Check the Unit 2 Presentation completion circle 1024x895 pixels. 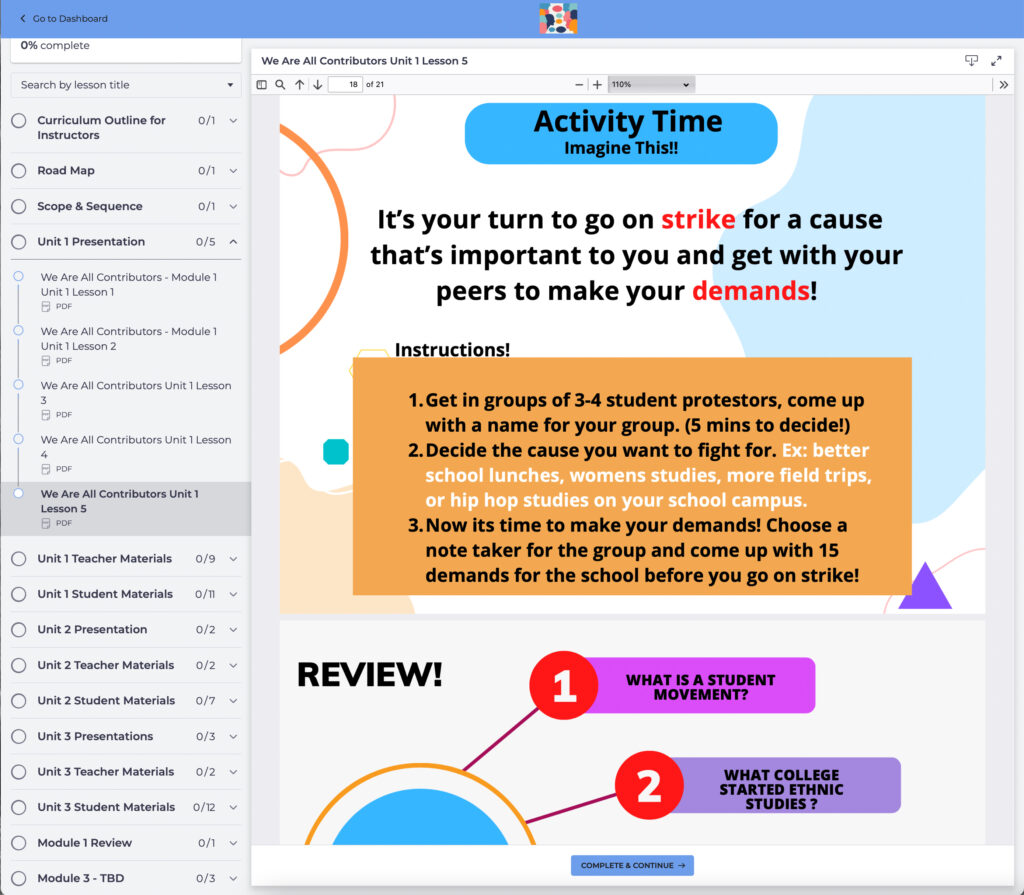19,630
